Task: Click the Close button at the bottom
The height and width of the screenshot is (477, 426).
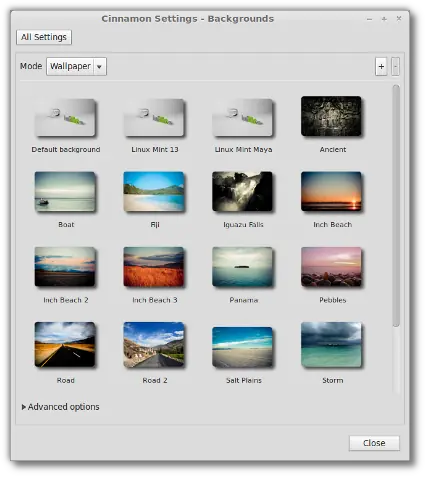Action: click(374, 443)
